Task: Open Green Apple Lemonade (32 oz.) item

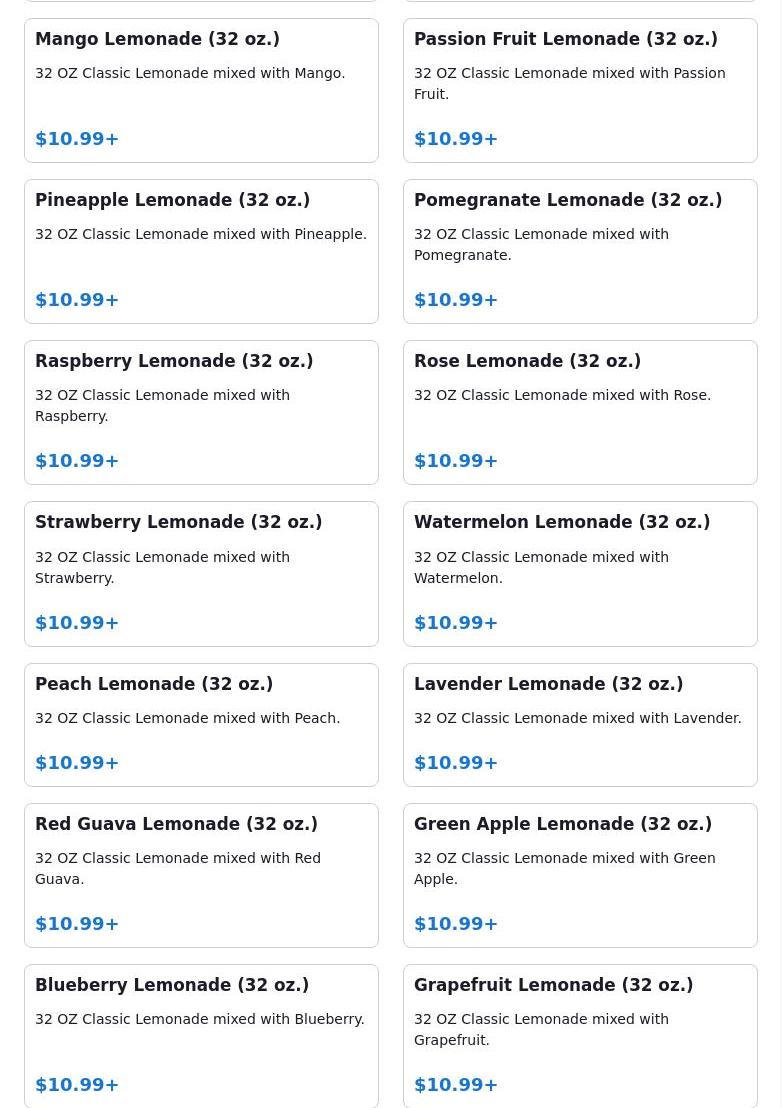Action: tap(580, 876)
